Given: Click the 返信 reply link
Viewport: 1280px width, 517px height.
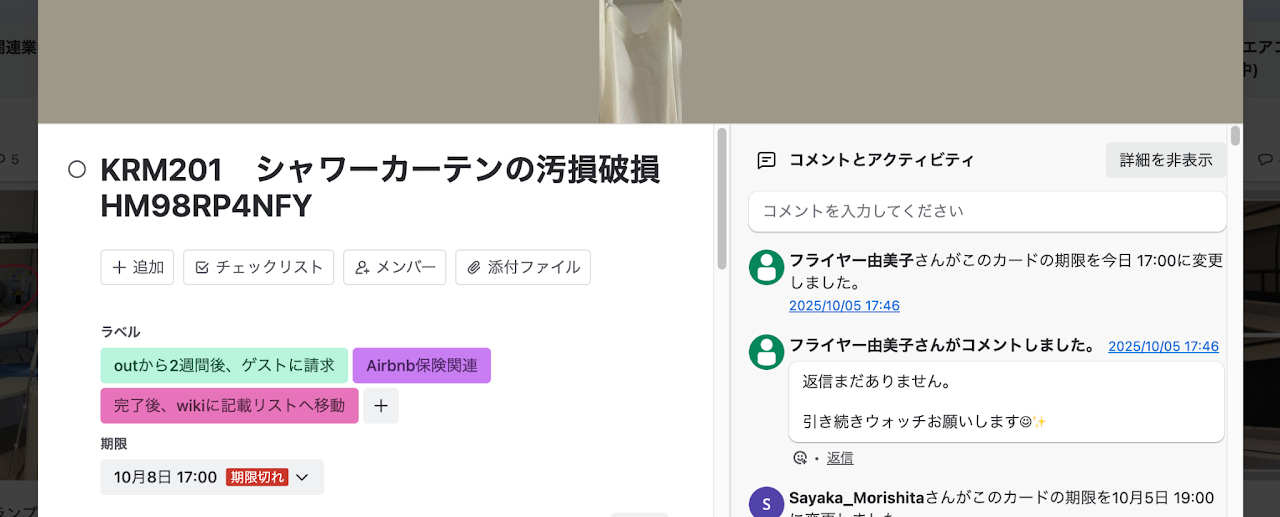Looking at the screenshot, I should (x=840, y=458).
